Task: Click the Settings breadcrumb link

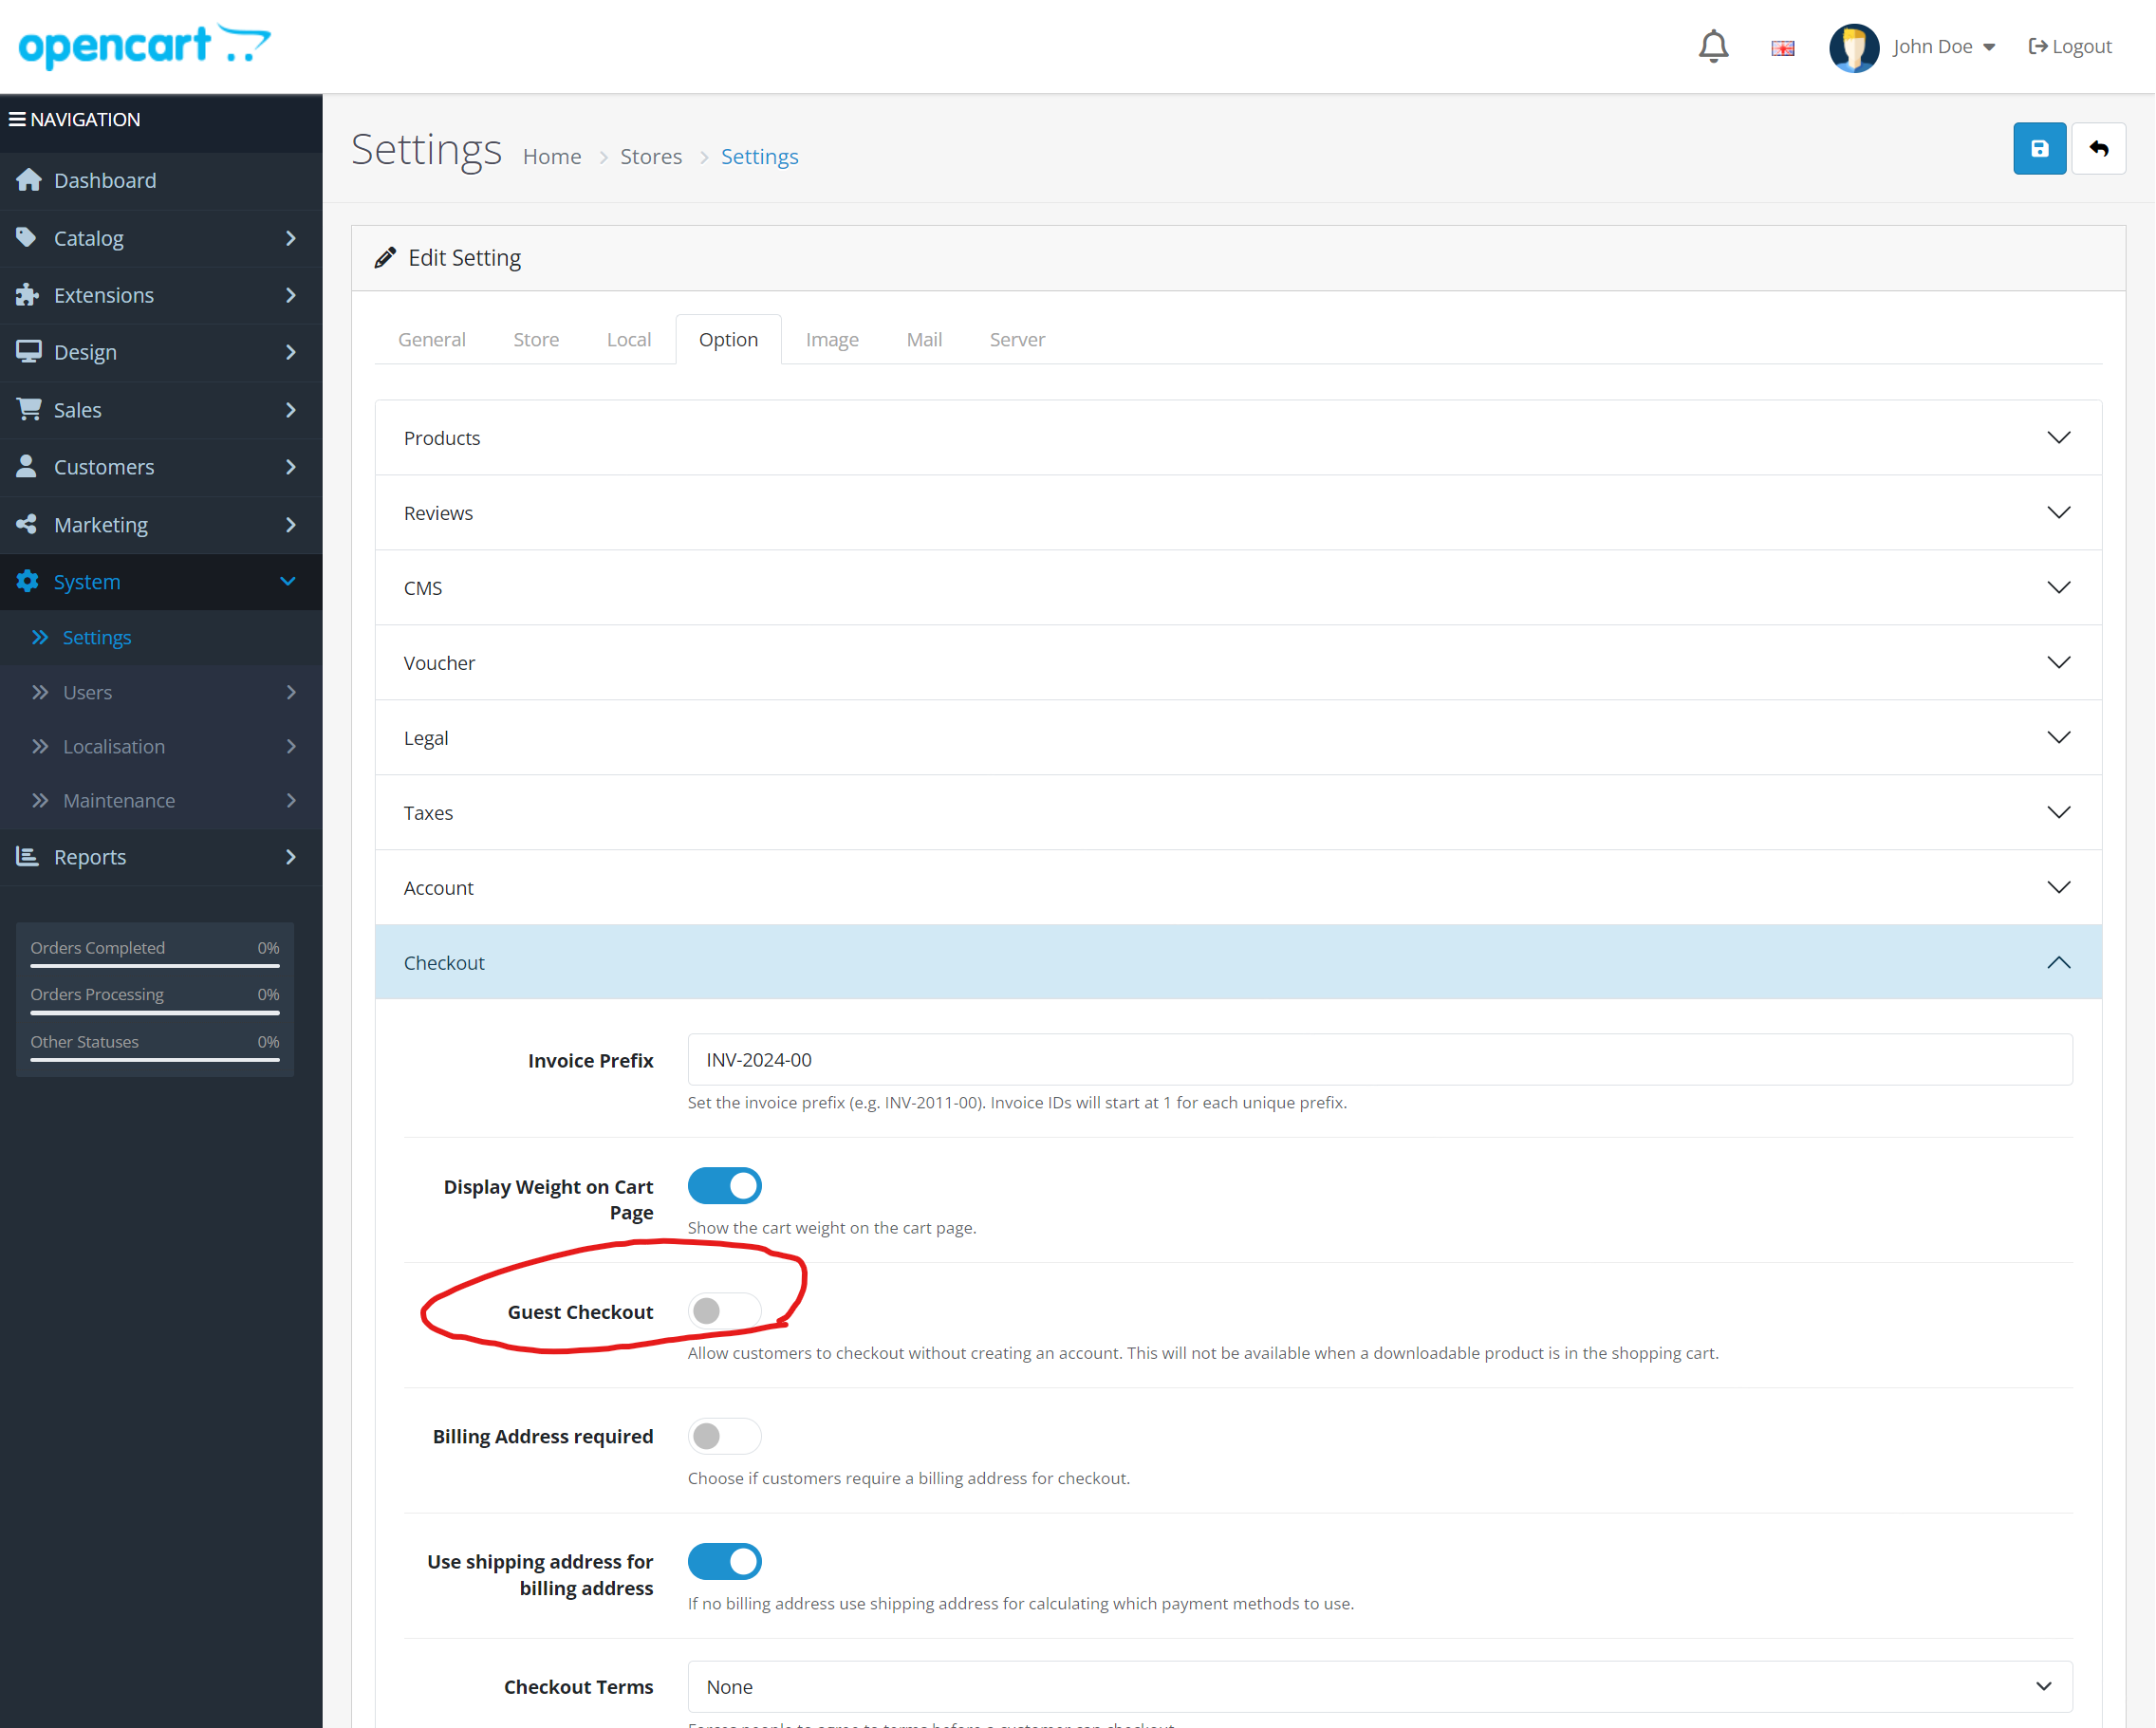Action: (760, 156)
